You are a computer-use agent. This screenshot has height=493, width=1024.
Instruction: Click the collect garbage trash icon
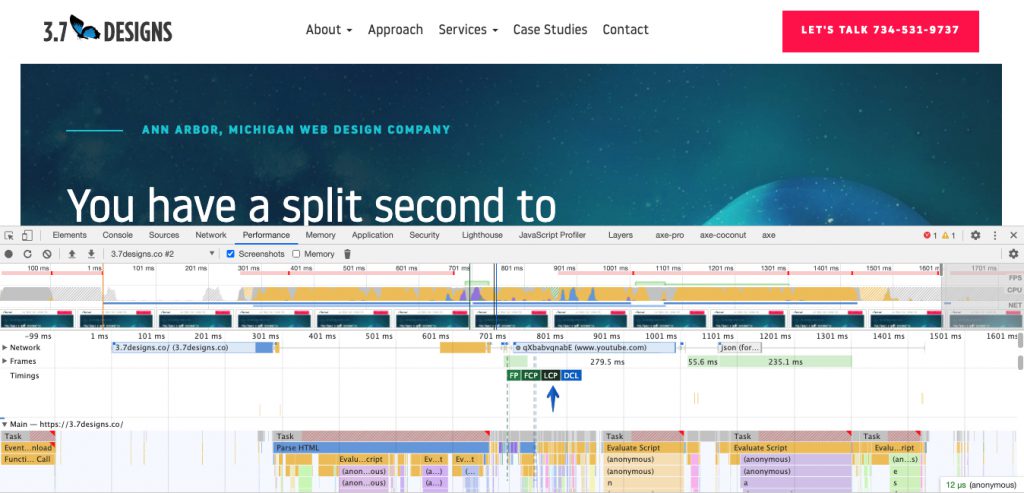point(348,254)
